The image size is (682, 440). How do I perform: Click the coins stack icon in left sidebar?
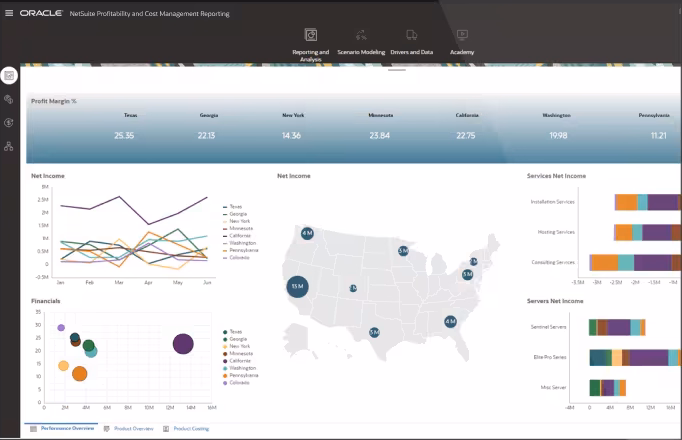tap(9, 100)
